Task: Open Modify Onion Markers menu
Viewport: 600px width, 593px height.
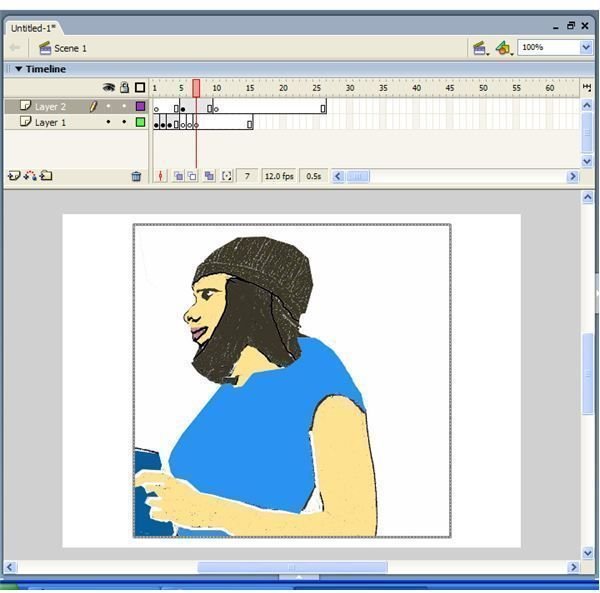Action: (x=227, y=176)
